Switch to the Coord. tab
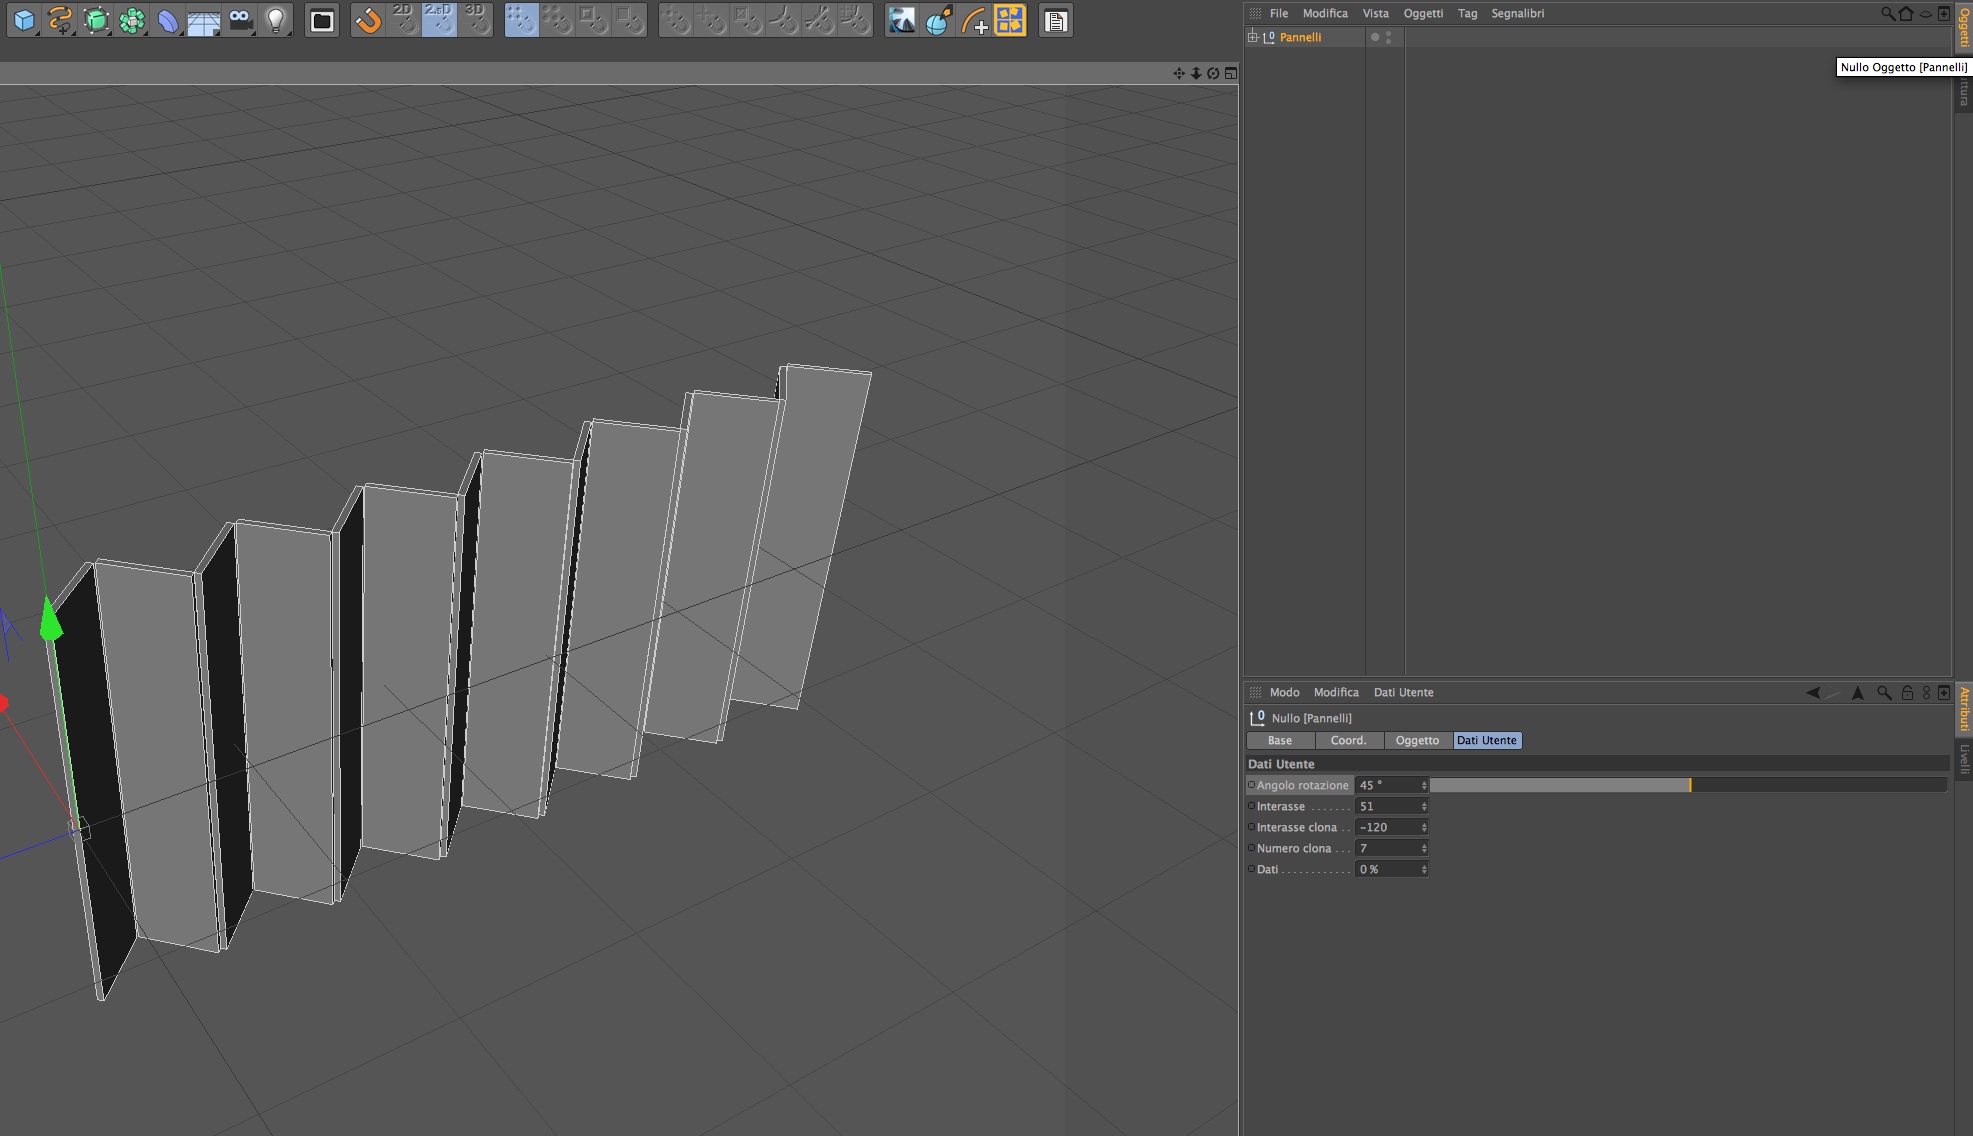1973x1136 pixels. 1348,740
